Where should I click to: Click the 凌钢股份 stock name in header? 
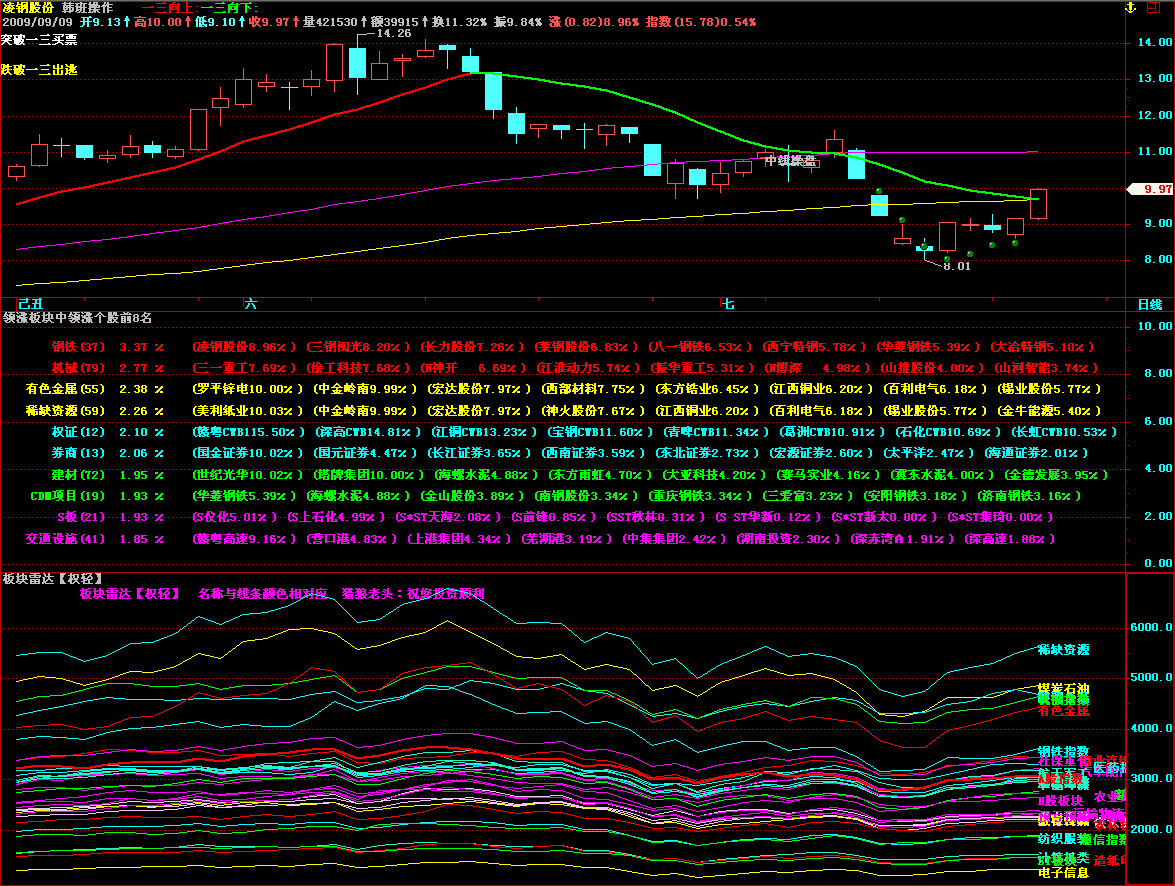[x=28, y=7]
